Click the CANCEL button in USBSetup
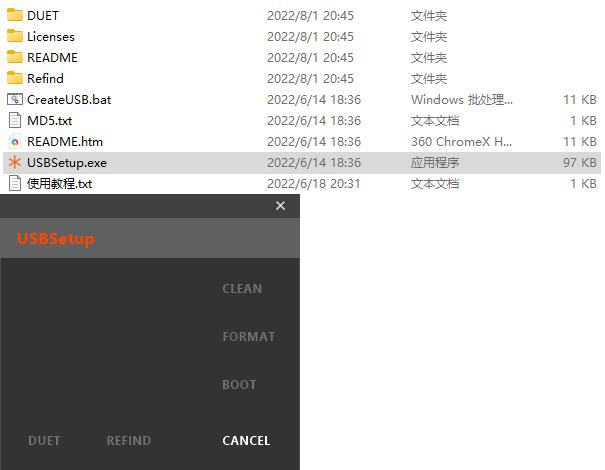Screen dimensions: 605x470 coord(246,441)
